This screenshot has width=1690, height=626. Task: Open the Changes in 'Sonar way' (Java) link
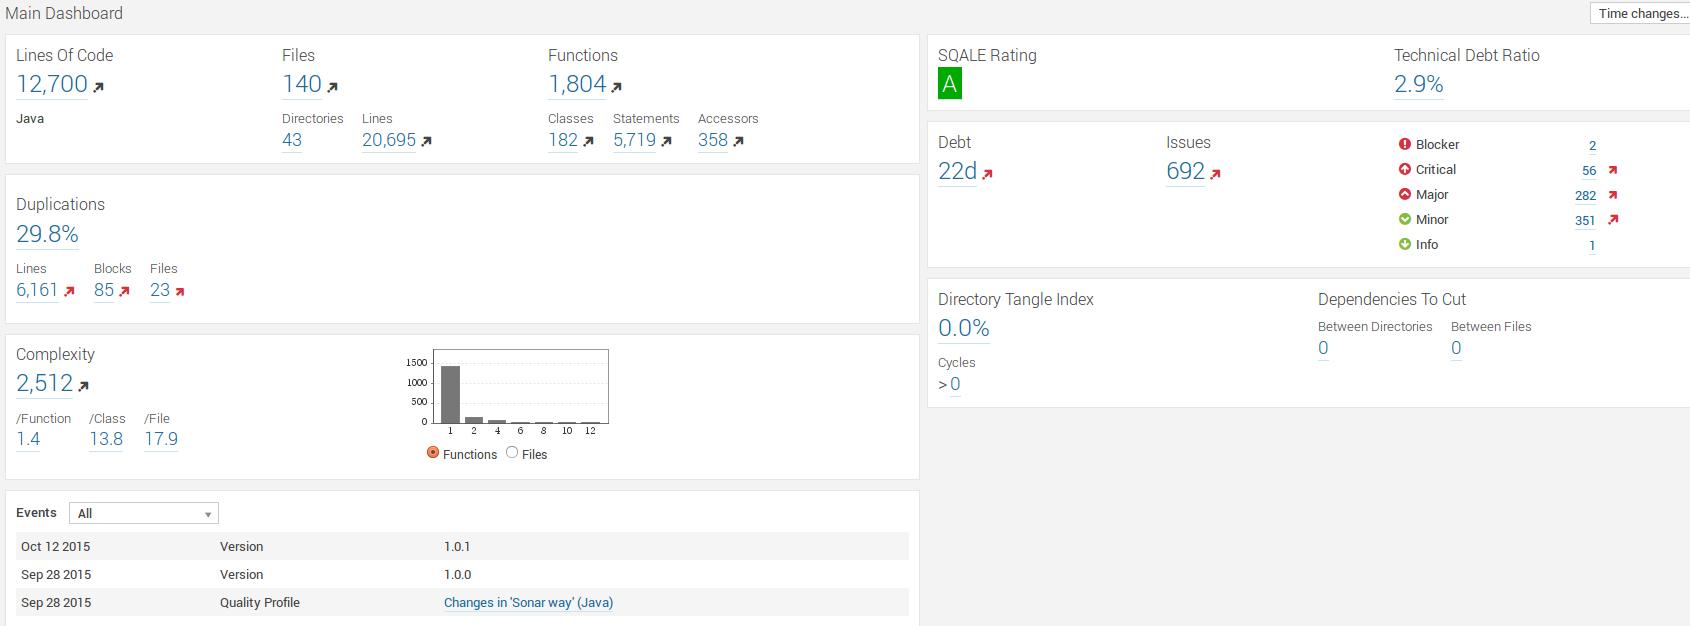click(528, 602)
